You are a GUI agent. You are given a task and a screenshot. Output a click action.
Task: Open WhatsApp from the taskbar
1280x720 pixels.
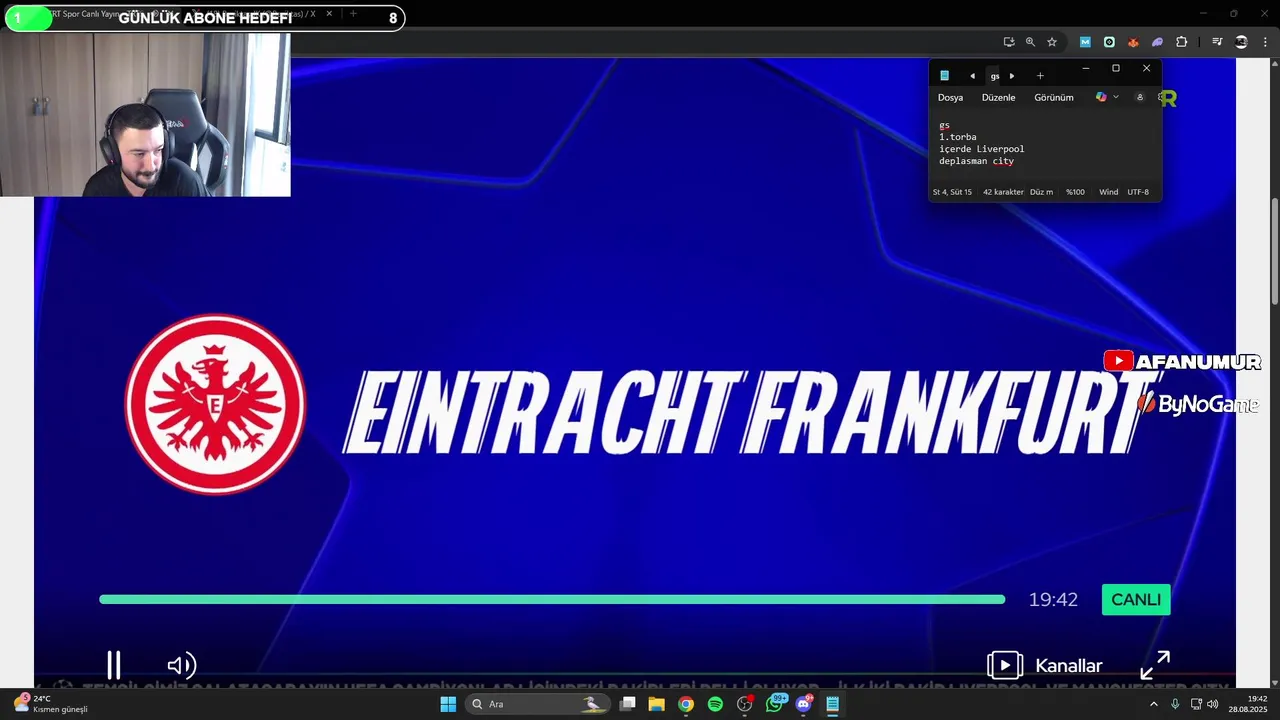pos(774,704)
